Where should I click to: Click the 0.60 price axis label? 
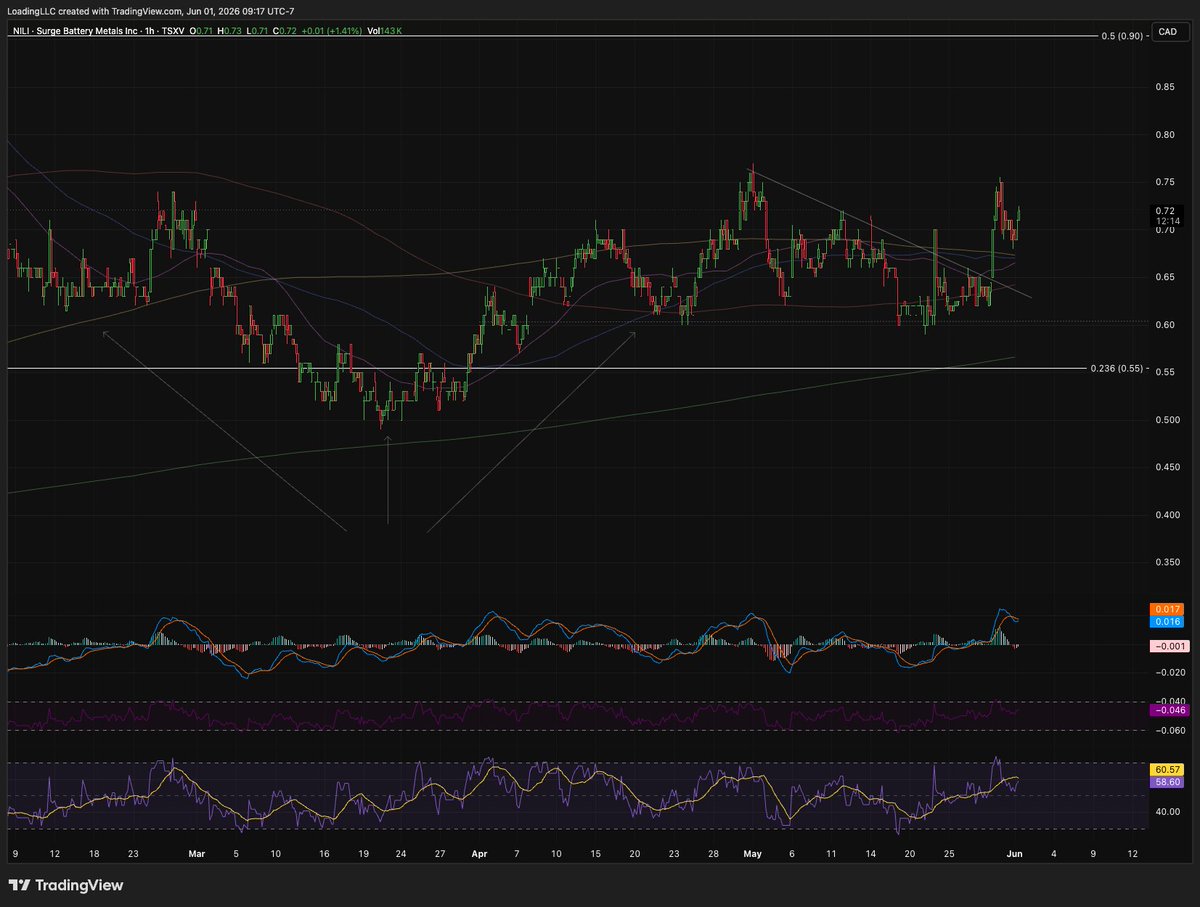point(1165,325)
